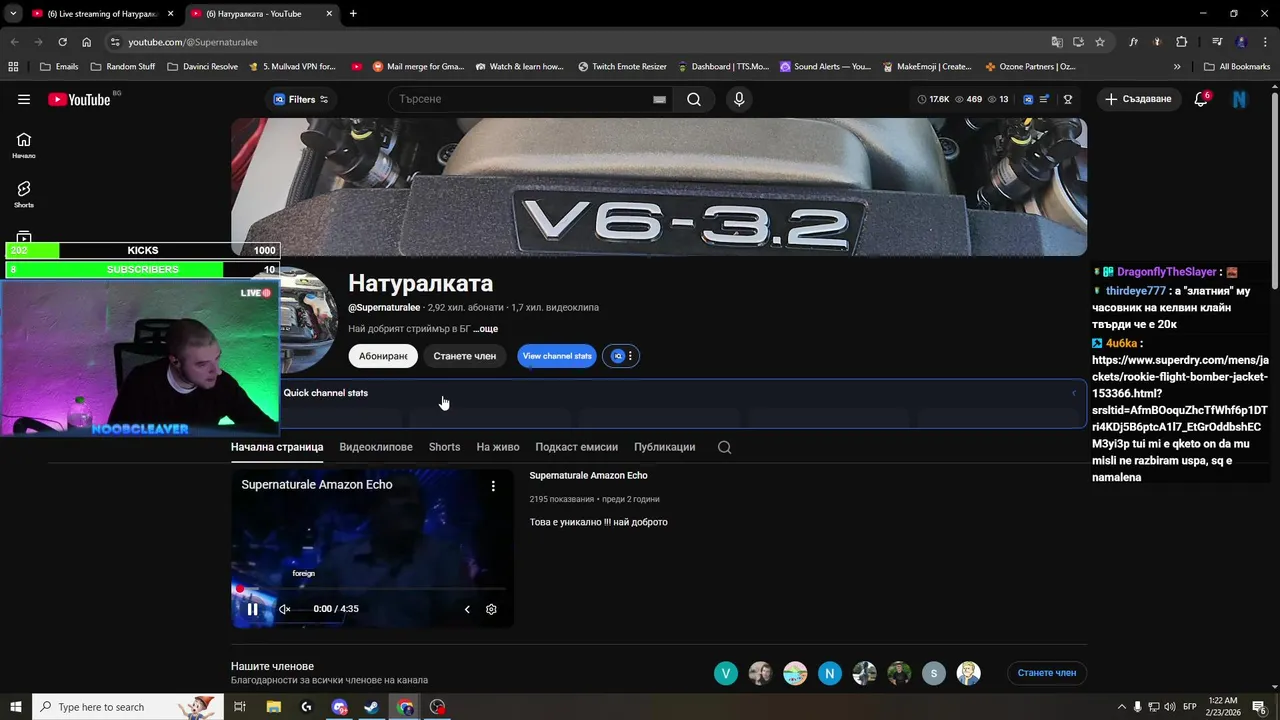Unmute the channel trailer video
1280x720 pixels.
tap(285, 609)
